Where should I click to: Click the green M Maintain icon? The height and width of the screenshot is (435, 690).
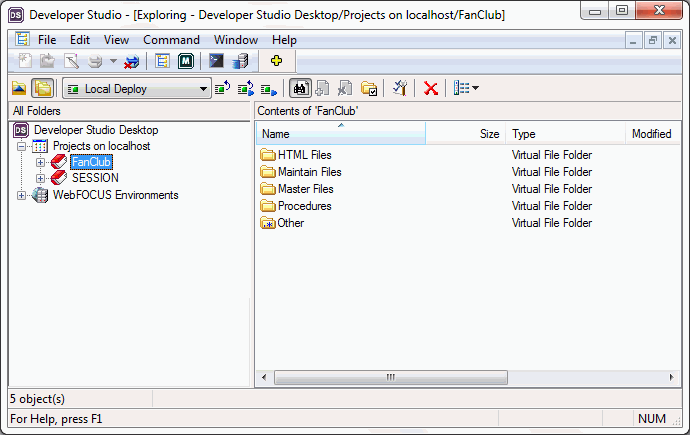(186, 61)
